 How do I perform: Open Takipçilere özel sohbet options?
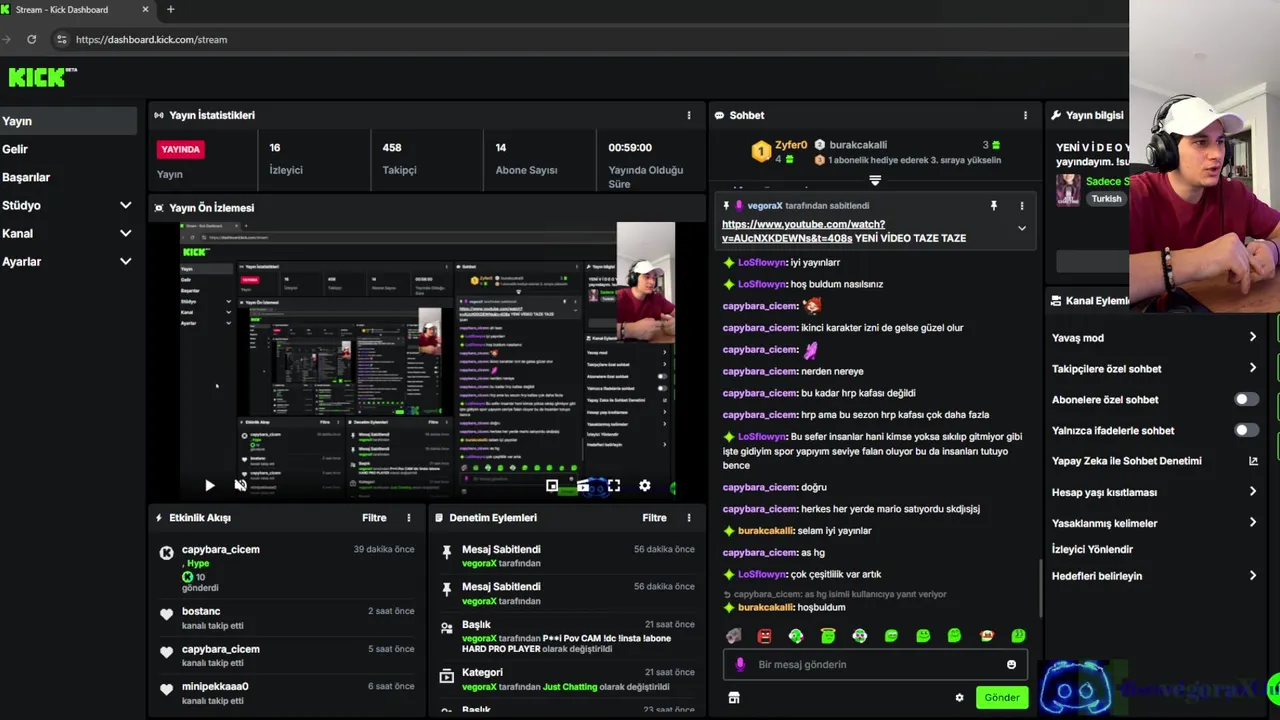tap(1154, 369)
